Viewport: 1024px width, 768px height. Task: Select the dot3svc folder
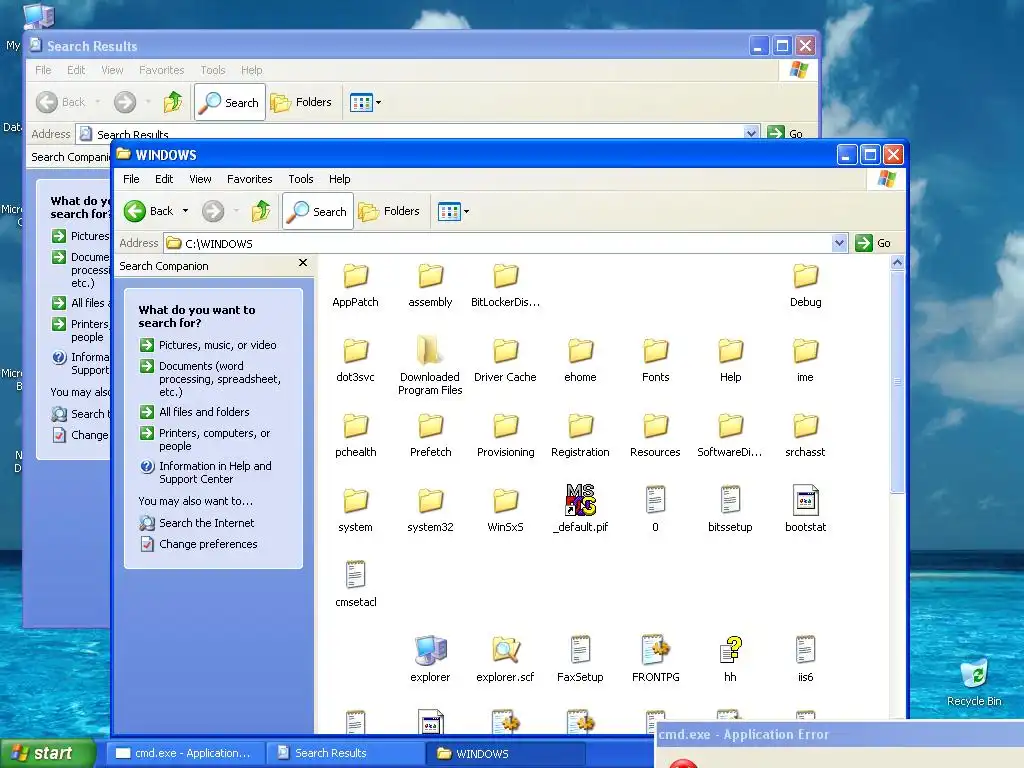point(355,361)
